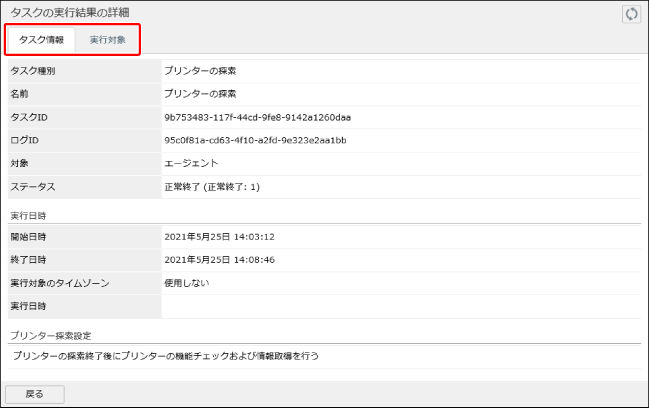Click the refresh icon in top-right corner
Screen dimensions: 649x408
630,14
